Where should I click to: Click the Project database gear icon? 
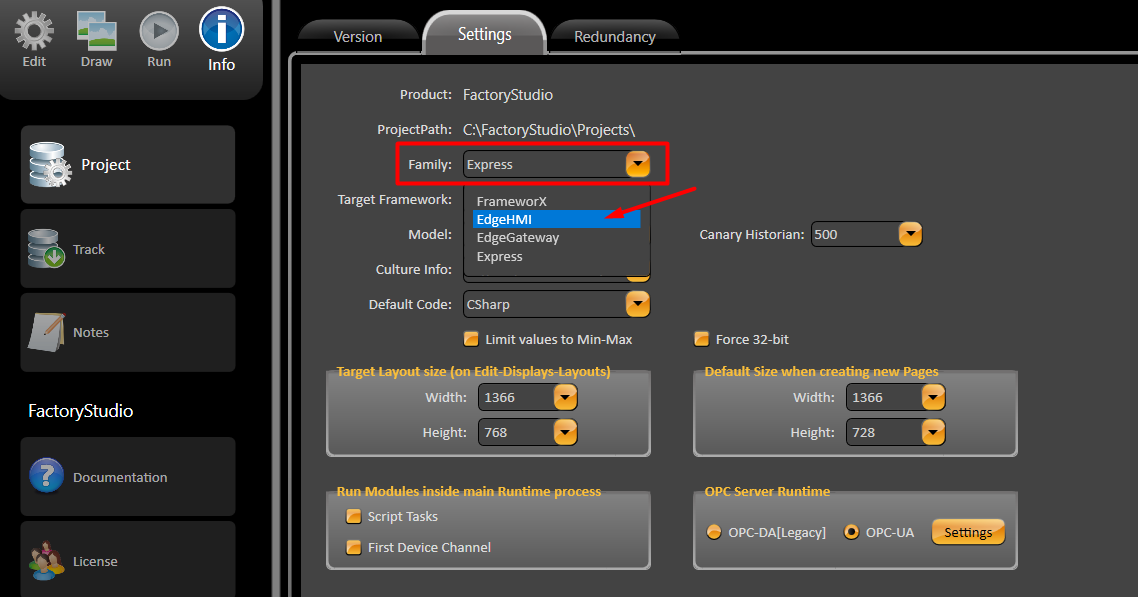[x=50, y=165]
